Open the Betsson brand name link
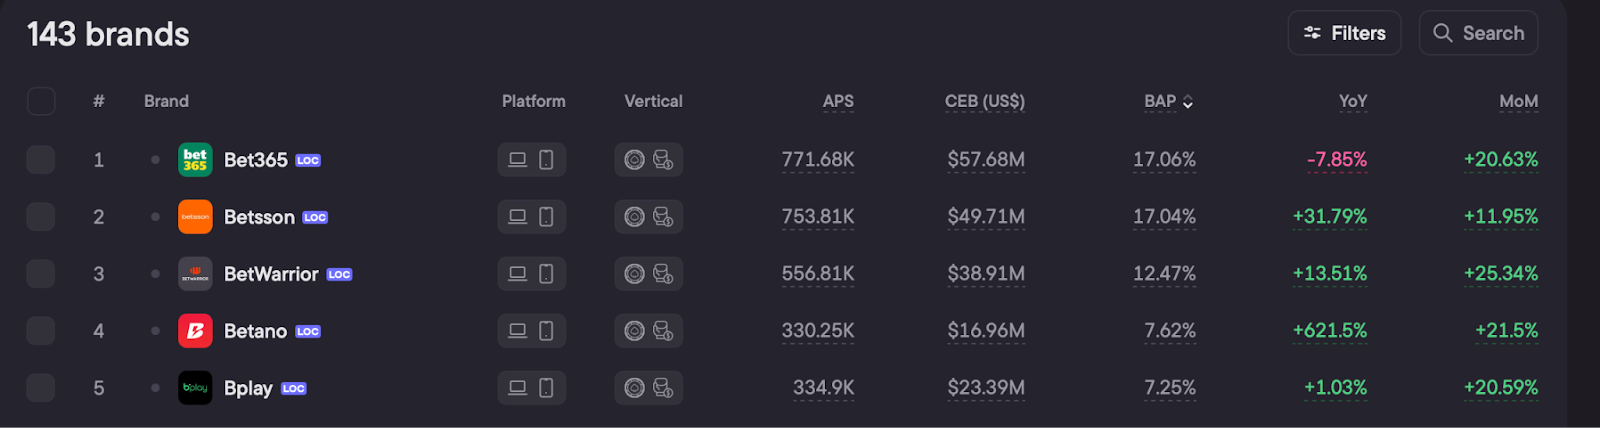 click(259, 217)
